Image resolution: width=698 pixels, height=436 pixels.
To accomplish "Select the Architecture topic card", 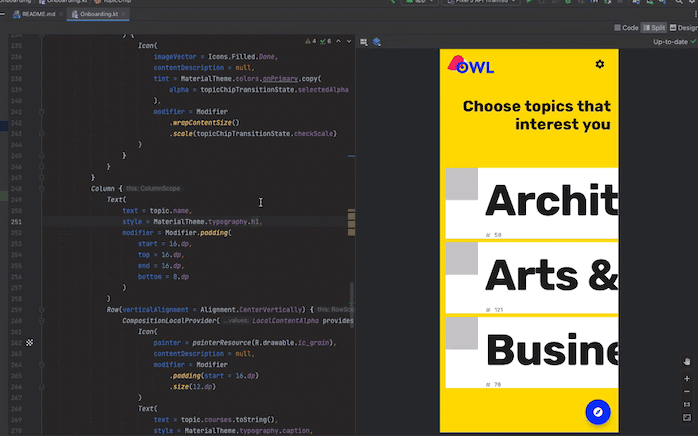I will 530,204.
